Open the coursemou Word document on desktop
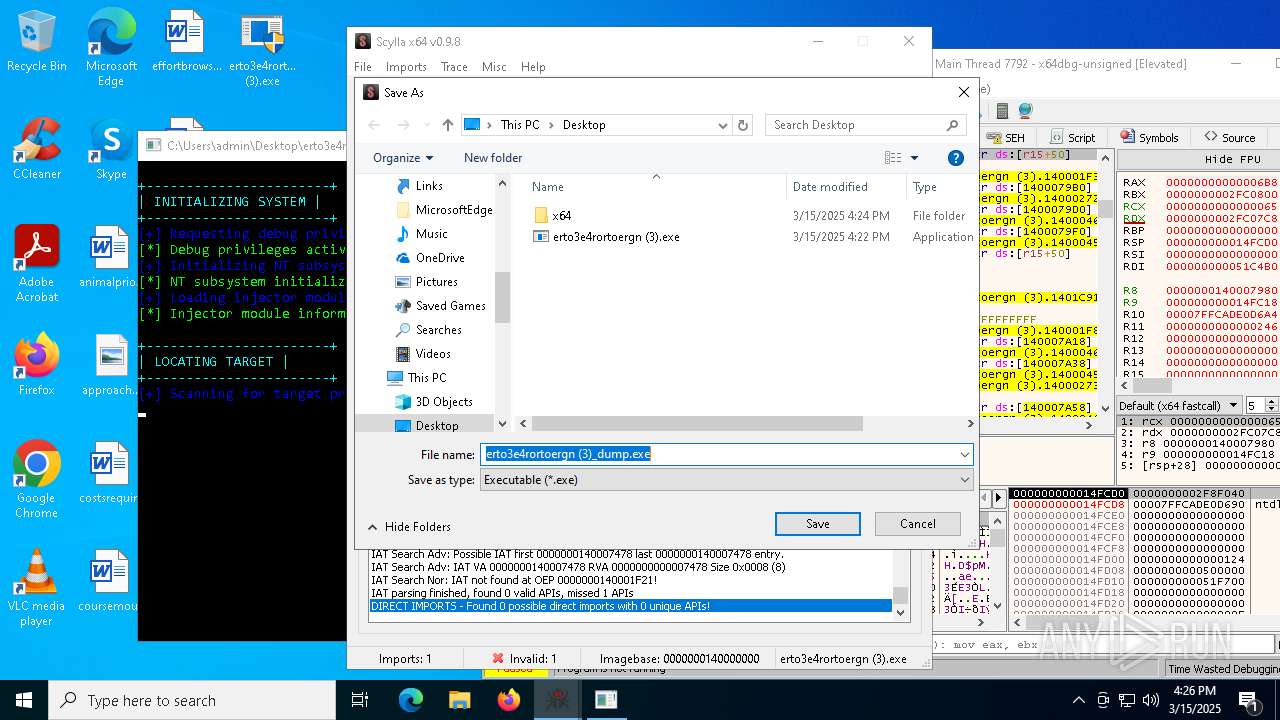Image resolution: width=1280 pixels, height=720 pixels. (108, 582)
